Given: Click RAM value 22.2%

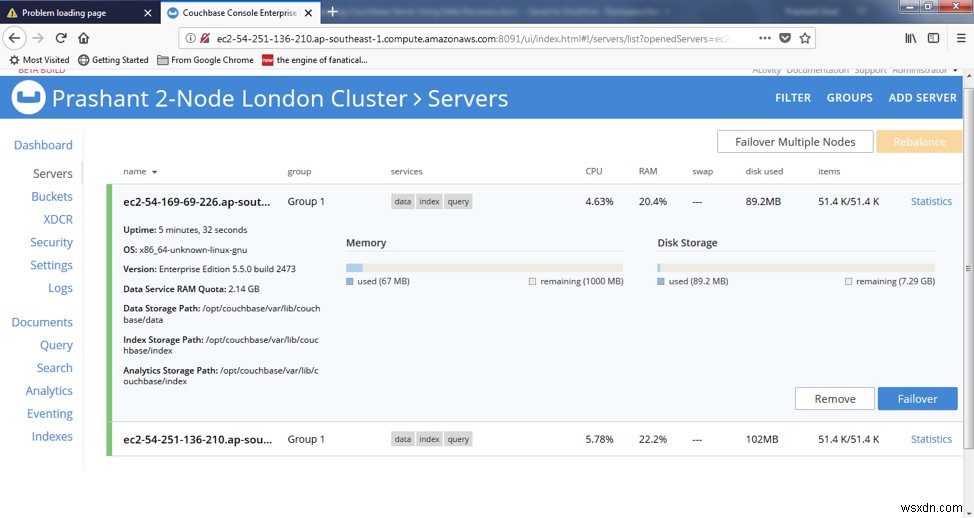Looking at the screenshot, I should (653, 439).
